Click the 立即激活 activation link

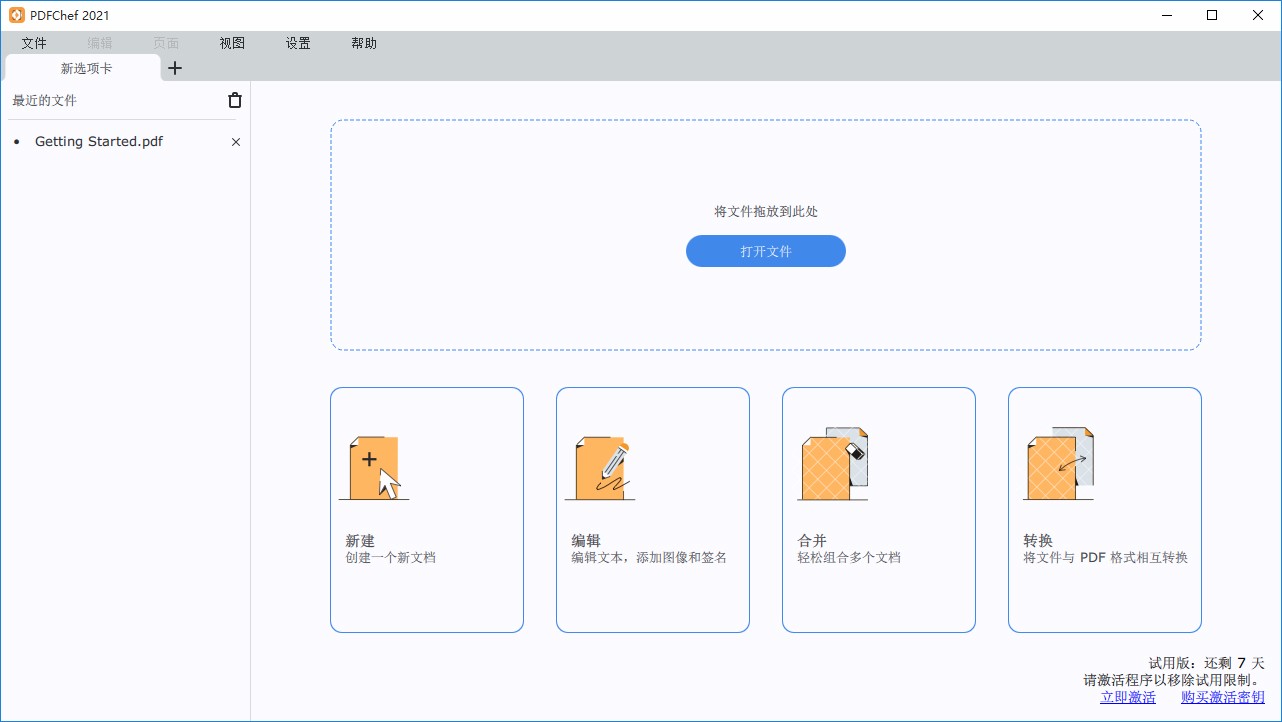pos(1127,697)
